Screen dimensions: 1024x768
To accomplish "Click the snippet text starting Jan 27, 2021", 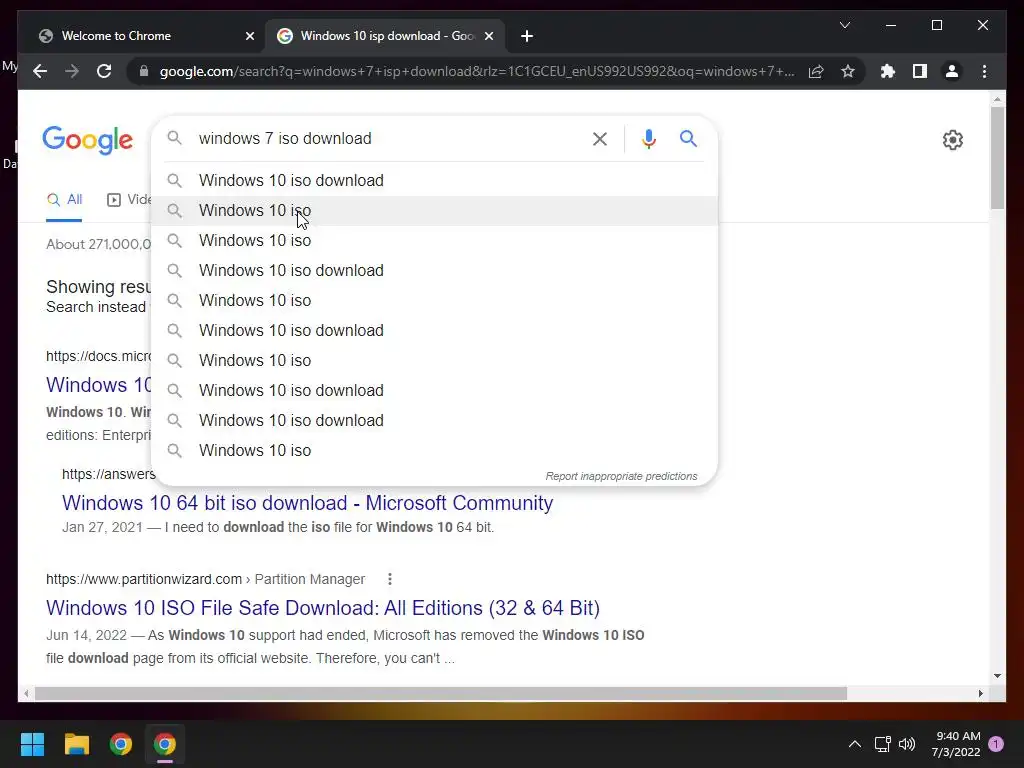I will (x=278, y=527).
